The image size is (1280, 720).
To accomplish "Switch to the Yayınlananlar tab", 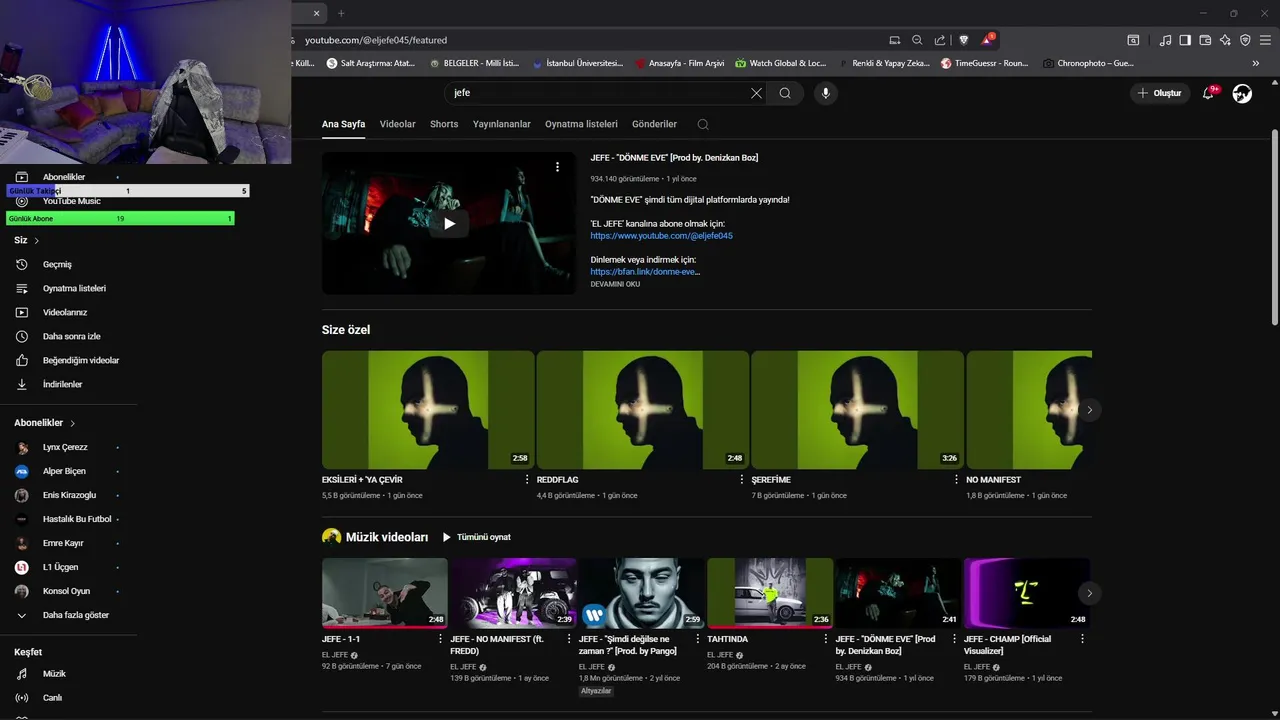I will 502,124.
